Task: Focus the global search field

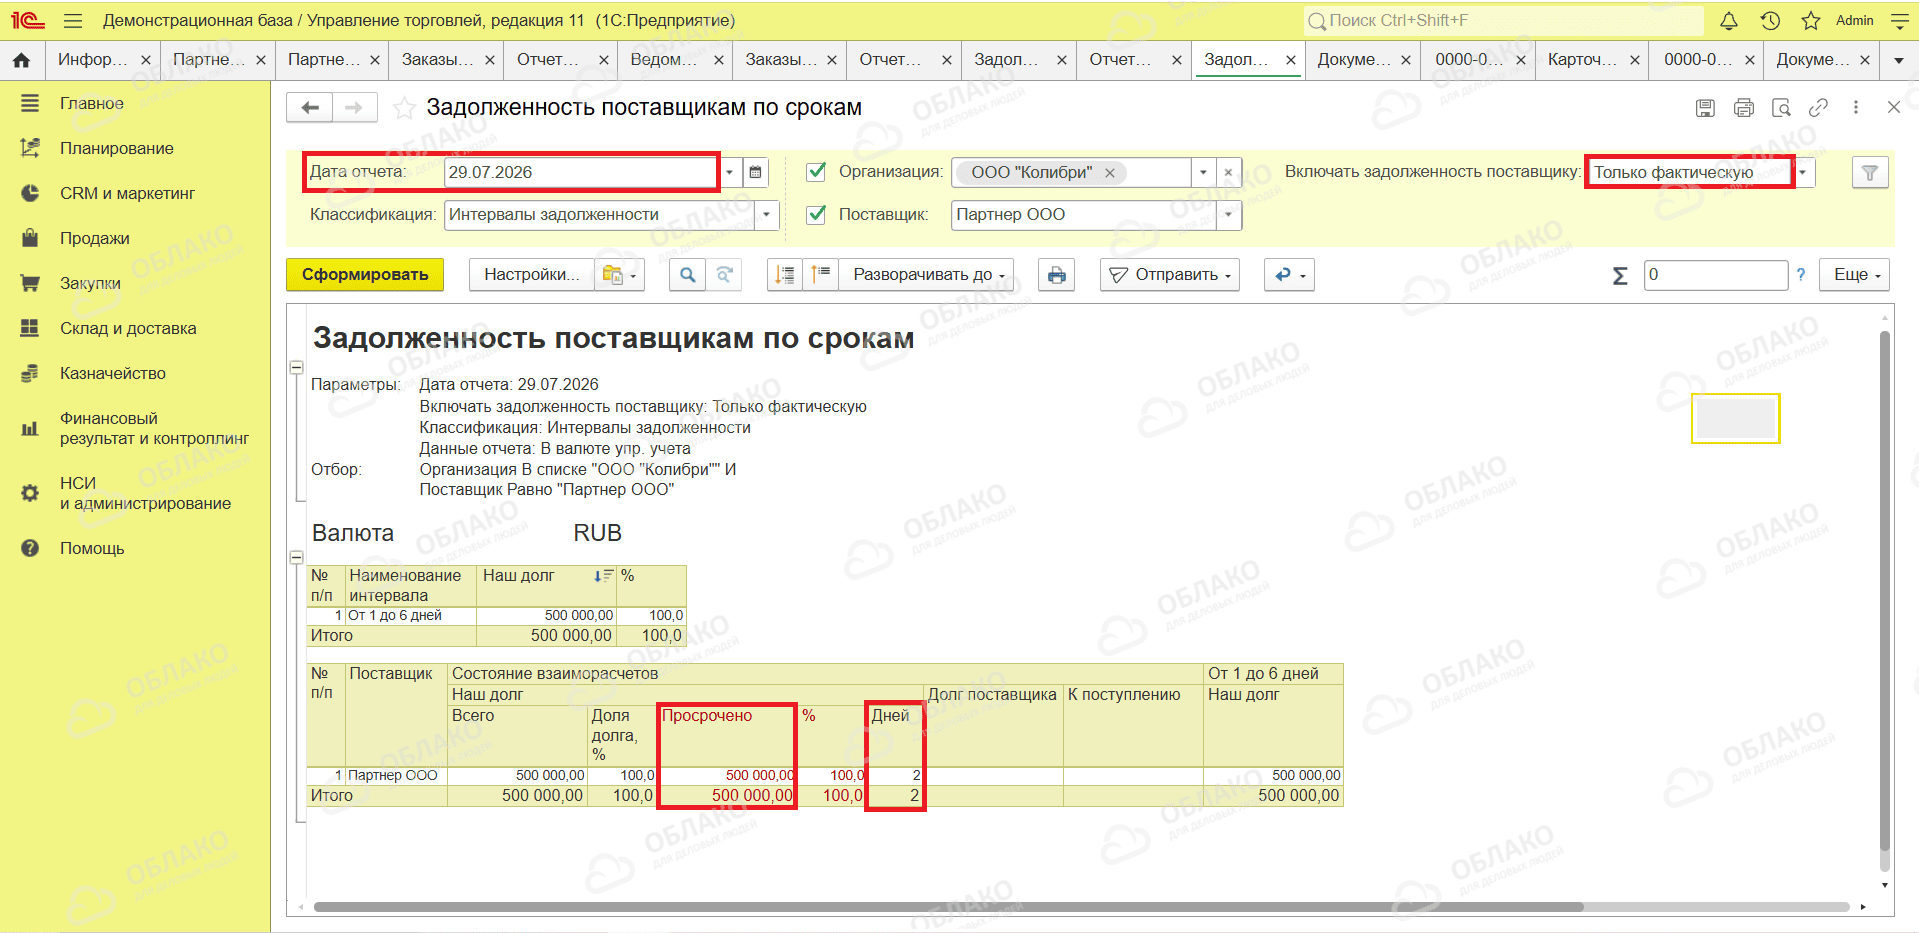Action: (x=1503, y=21)
